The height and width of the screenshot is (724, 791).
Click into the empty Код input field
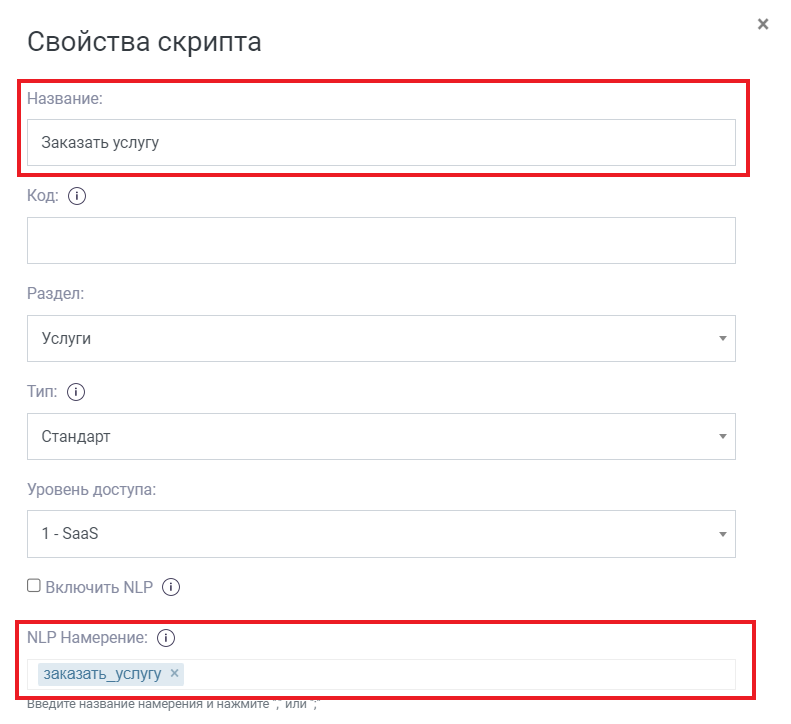(381, 240)
